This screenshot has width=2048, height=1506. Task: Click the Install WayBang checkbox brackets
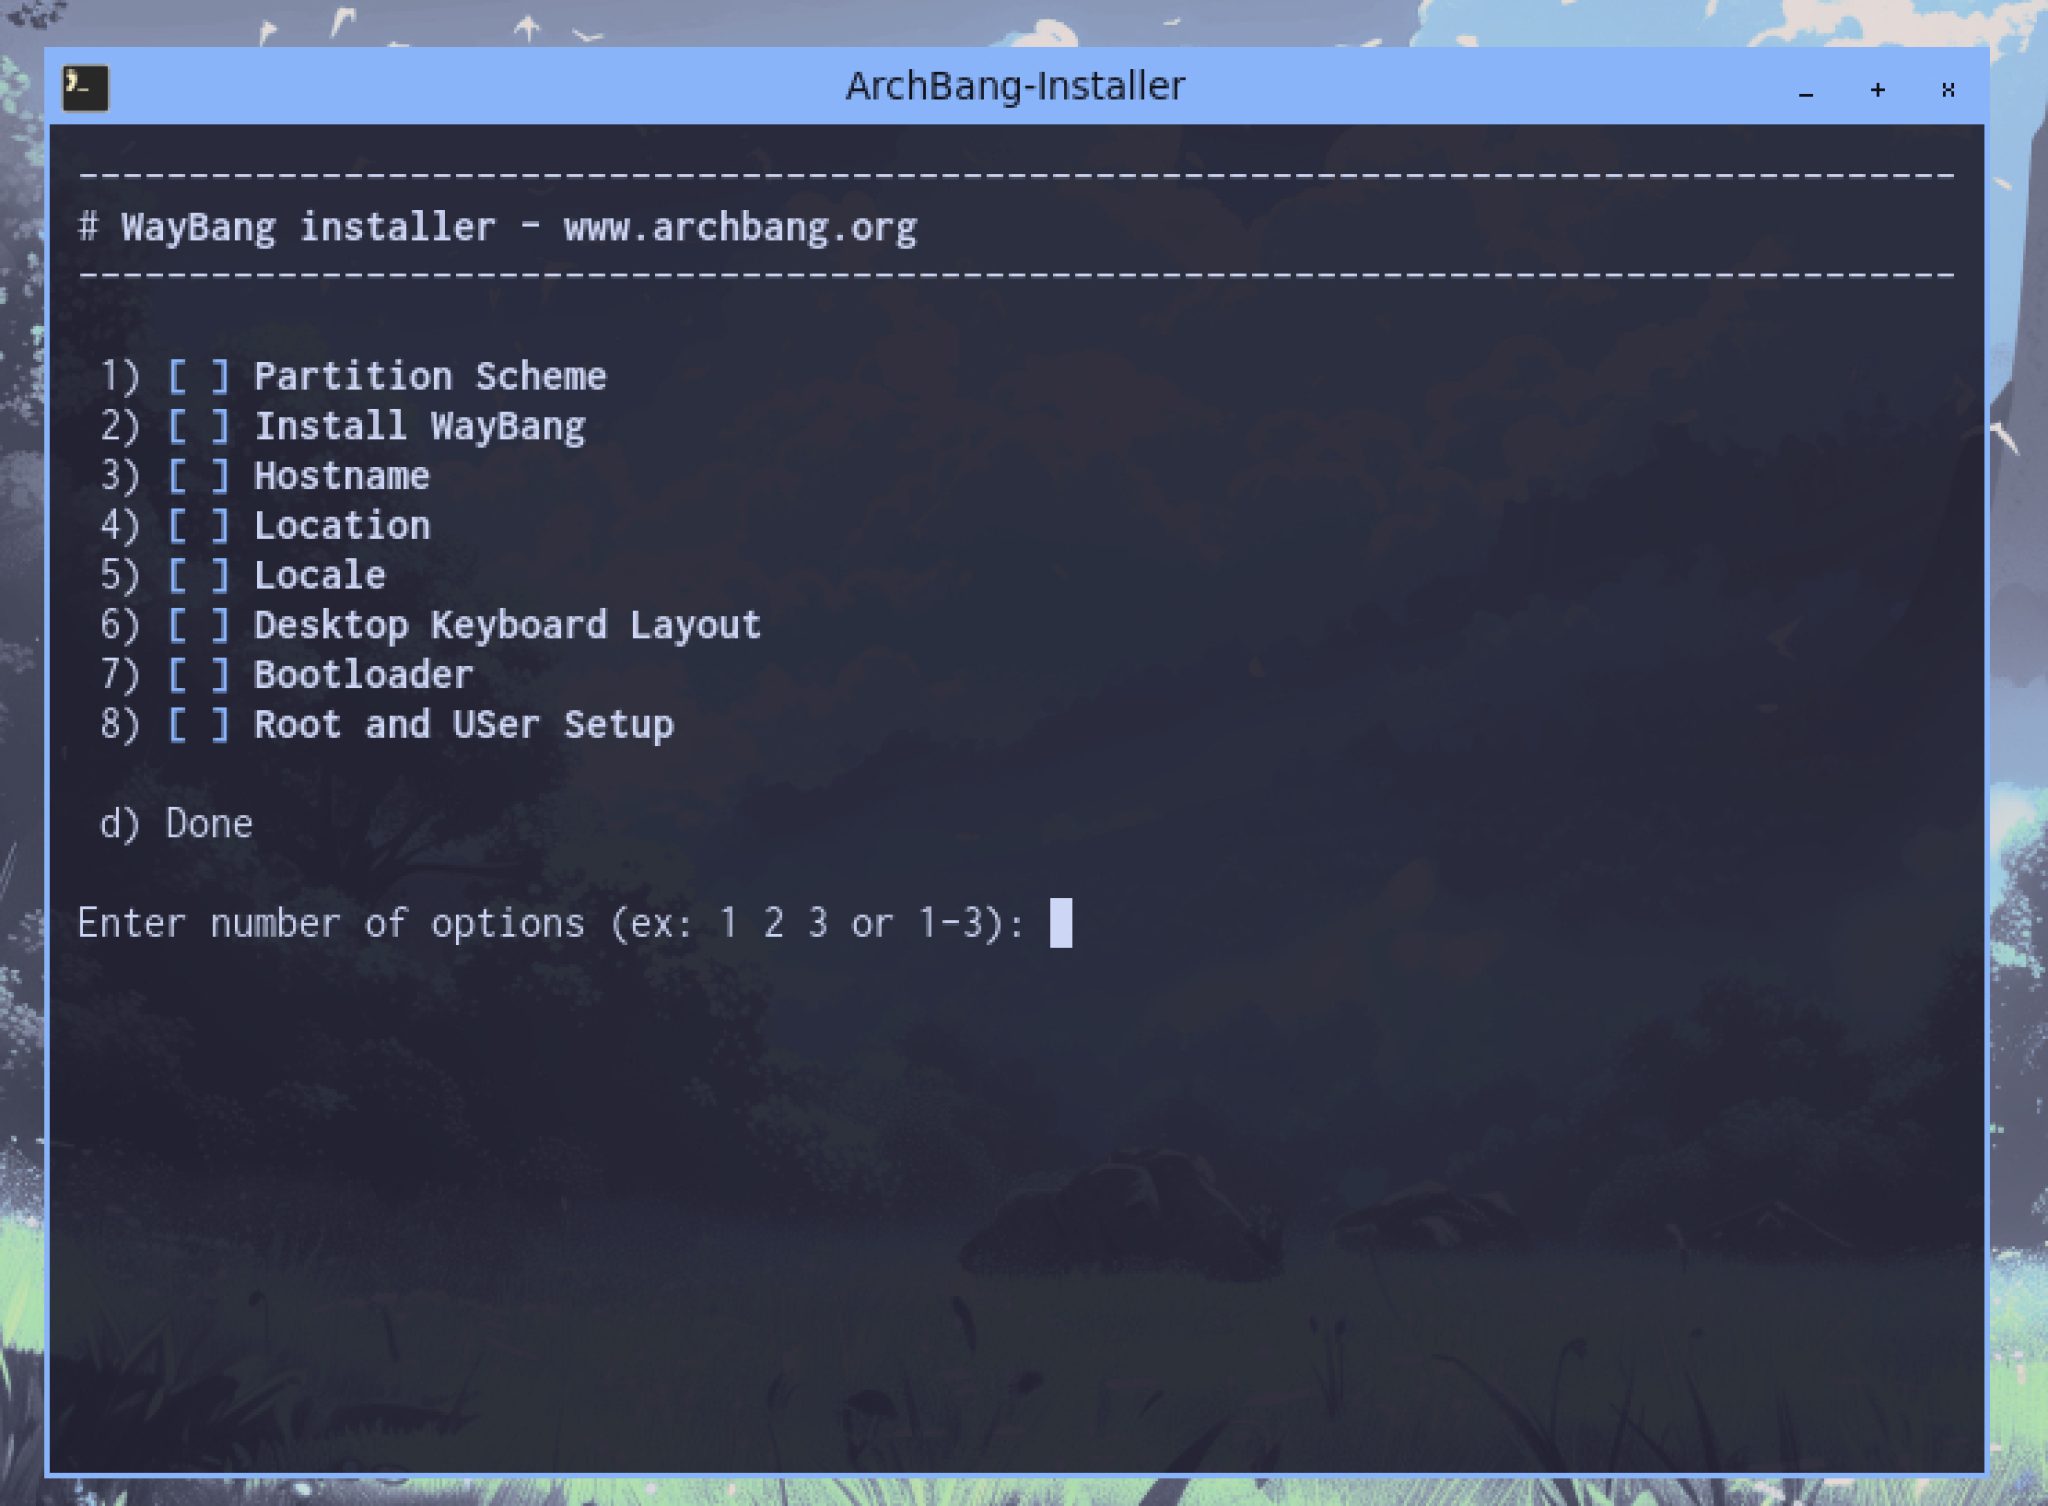click(x=199, y=427)
